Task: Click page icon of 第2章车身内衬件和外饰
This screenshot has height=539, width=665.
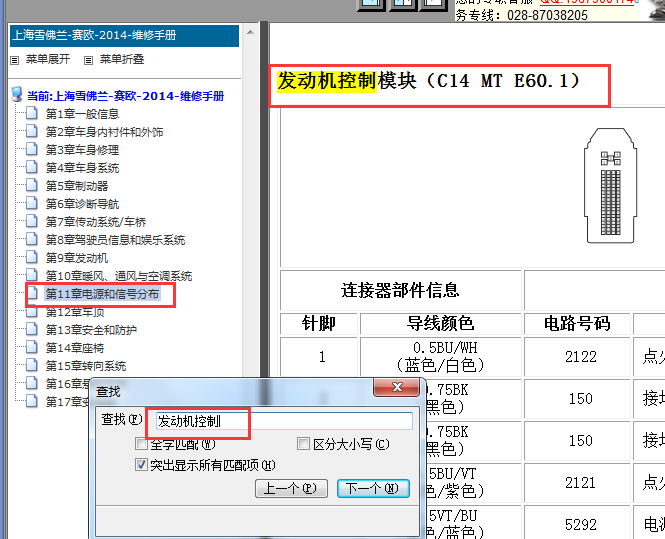Action: tap(32, 131)
